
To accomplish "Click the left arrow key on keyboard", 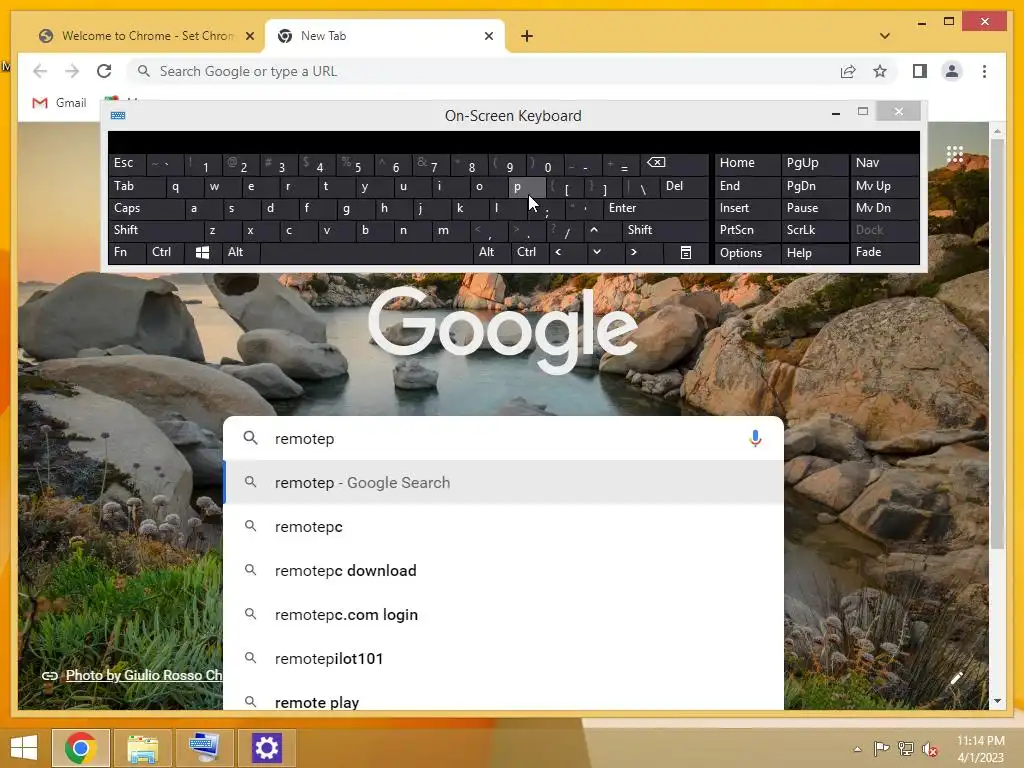I will pyautogui.click(x=568, y=253).
